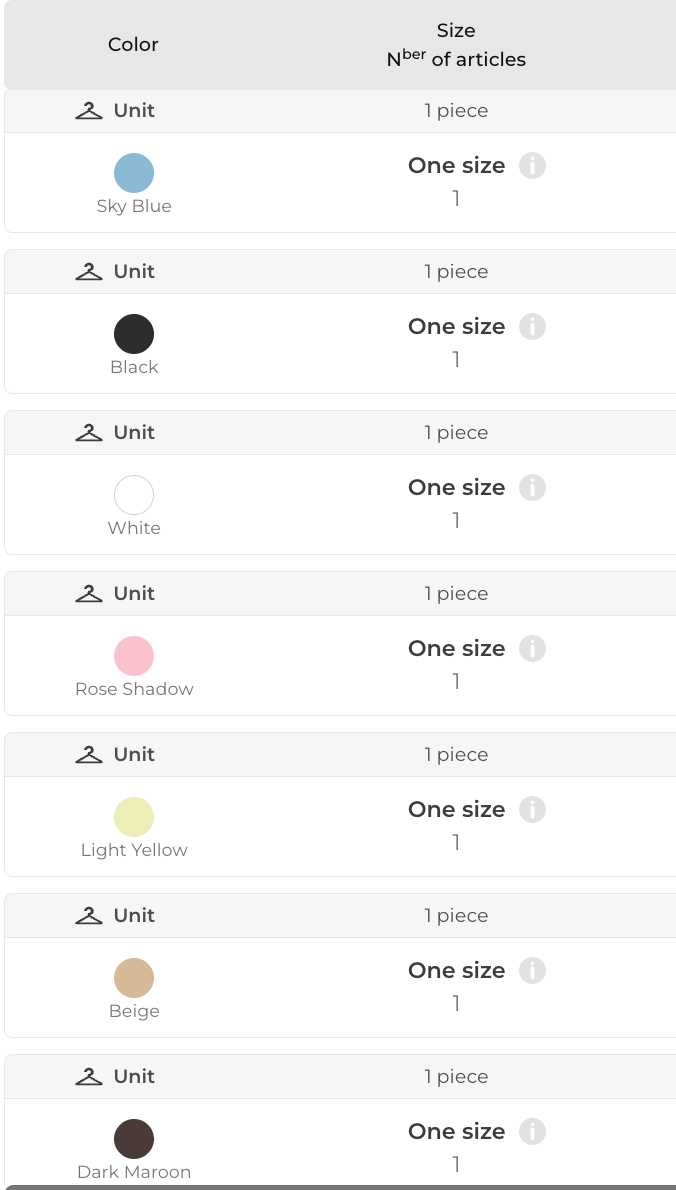Select the Dark Maroon color swatch
This screenshot has width=676, height=1190.
point(134,1139)
